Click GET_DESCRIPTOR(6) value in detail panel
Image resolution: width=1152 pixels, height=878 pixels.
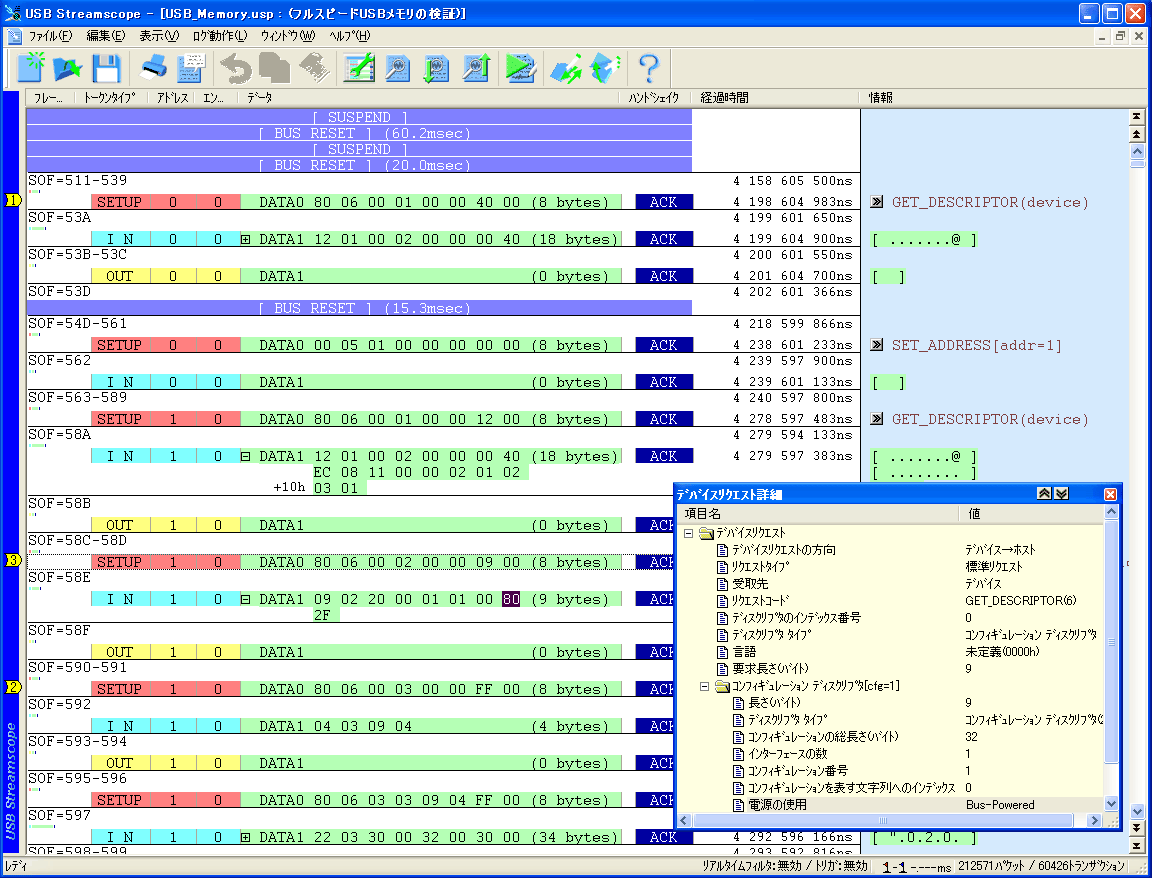coord(1020,600)
